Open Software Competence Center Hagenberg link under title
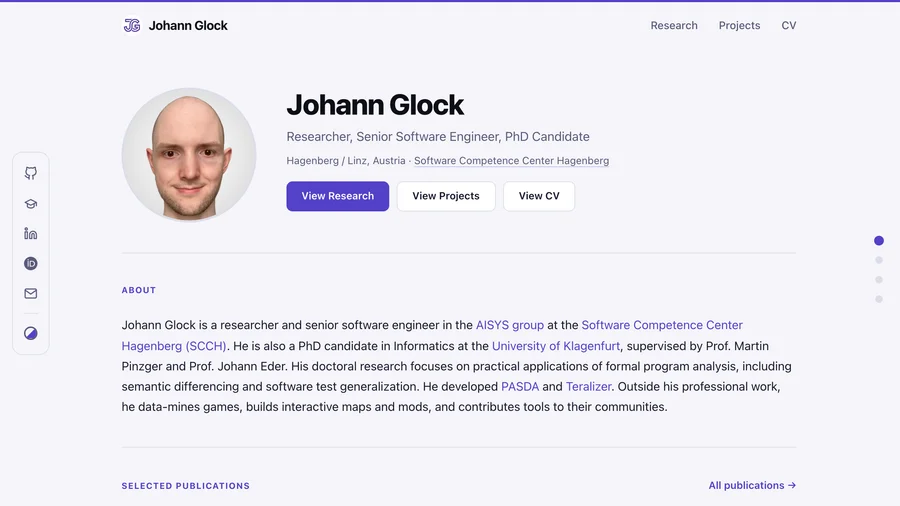This screenshot has height=506, width=900. 511,161
